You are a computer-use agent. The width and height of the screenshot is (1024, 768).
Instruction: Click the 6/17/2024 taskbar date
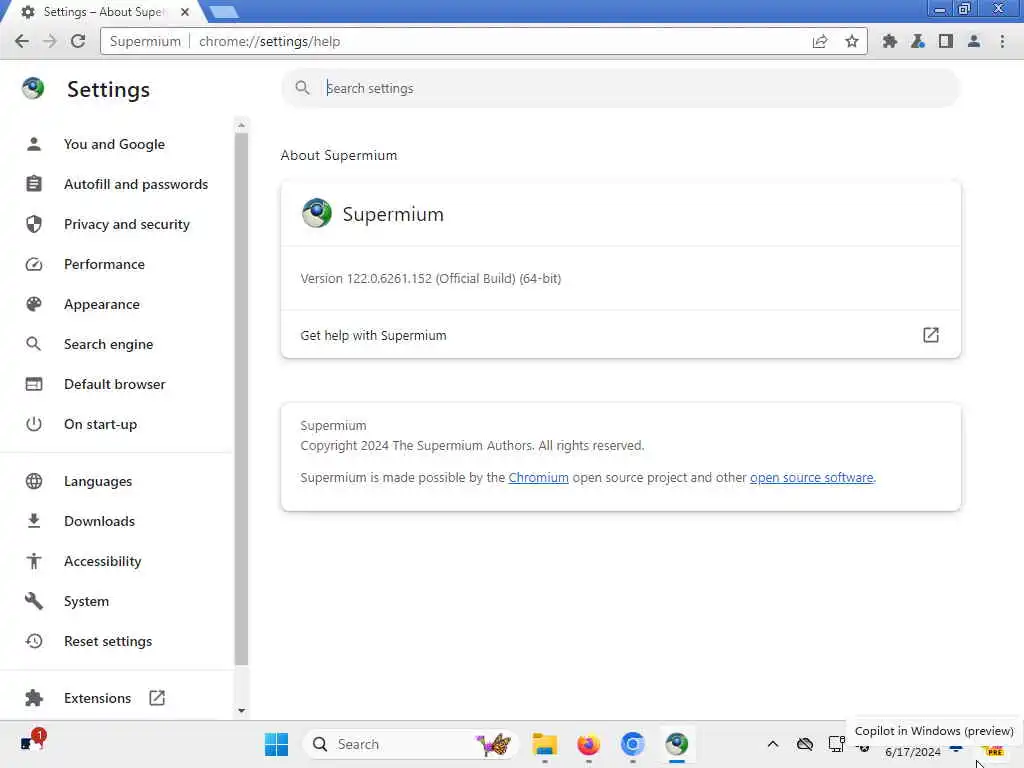point(912,752)
